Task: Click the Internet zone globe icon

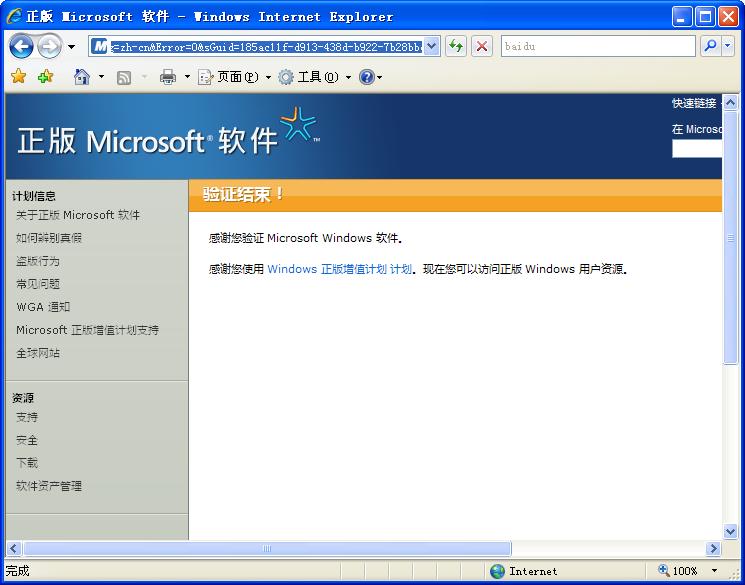Action: [x=497, y=571]
